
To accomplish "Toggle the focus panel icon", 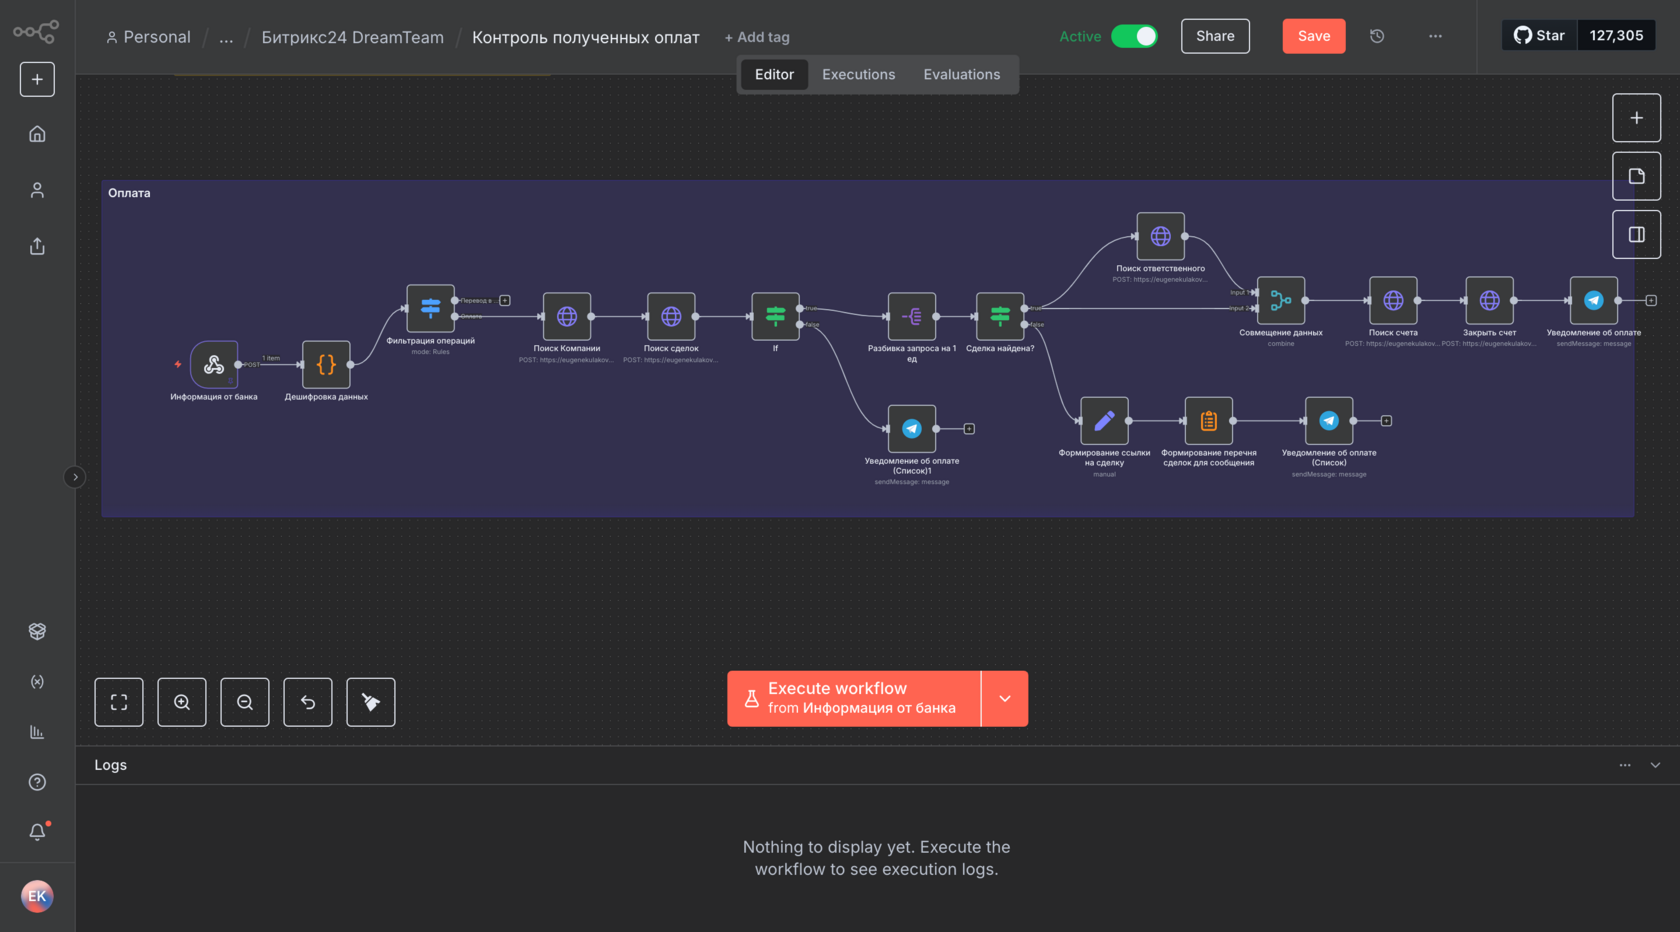I will tap(1636, 234).
